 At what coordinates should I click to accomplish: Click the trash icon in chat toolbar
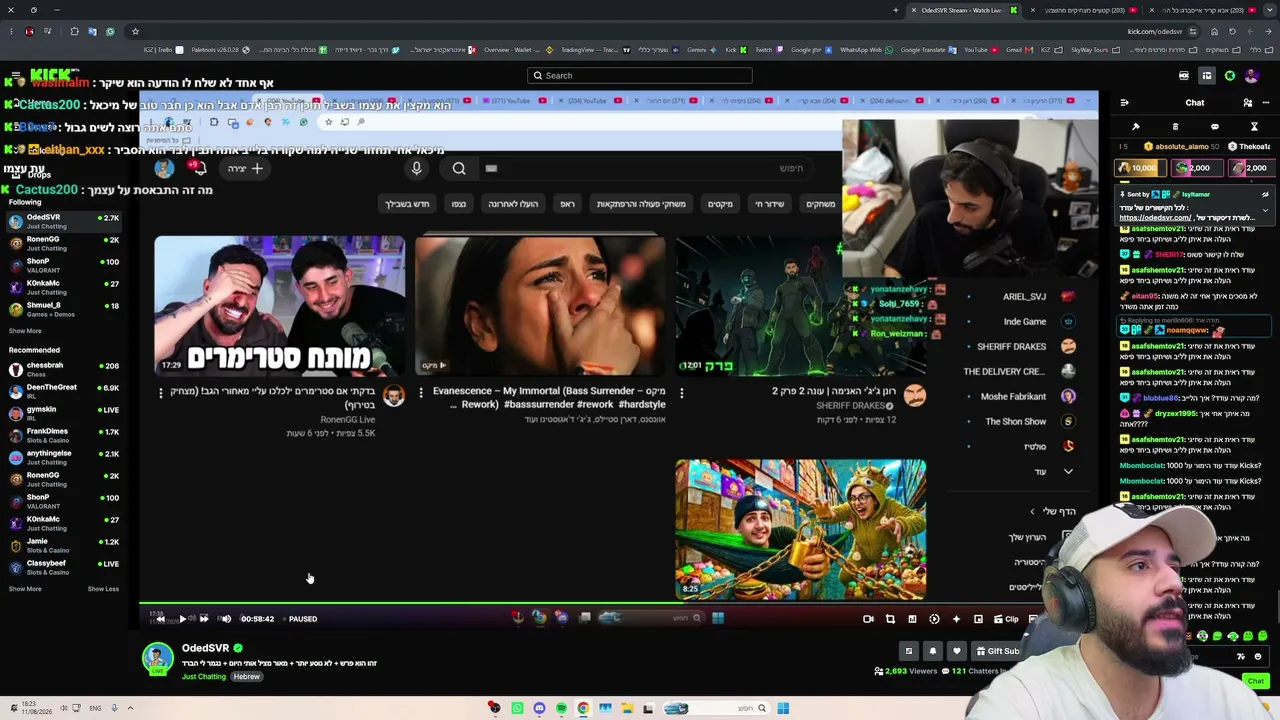pos(1175,127)
